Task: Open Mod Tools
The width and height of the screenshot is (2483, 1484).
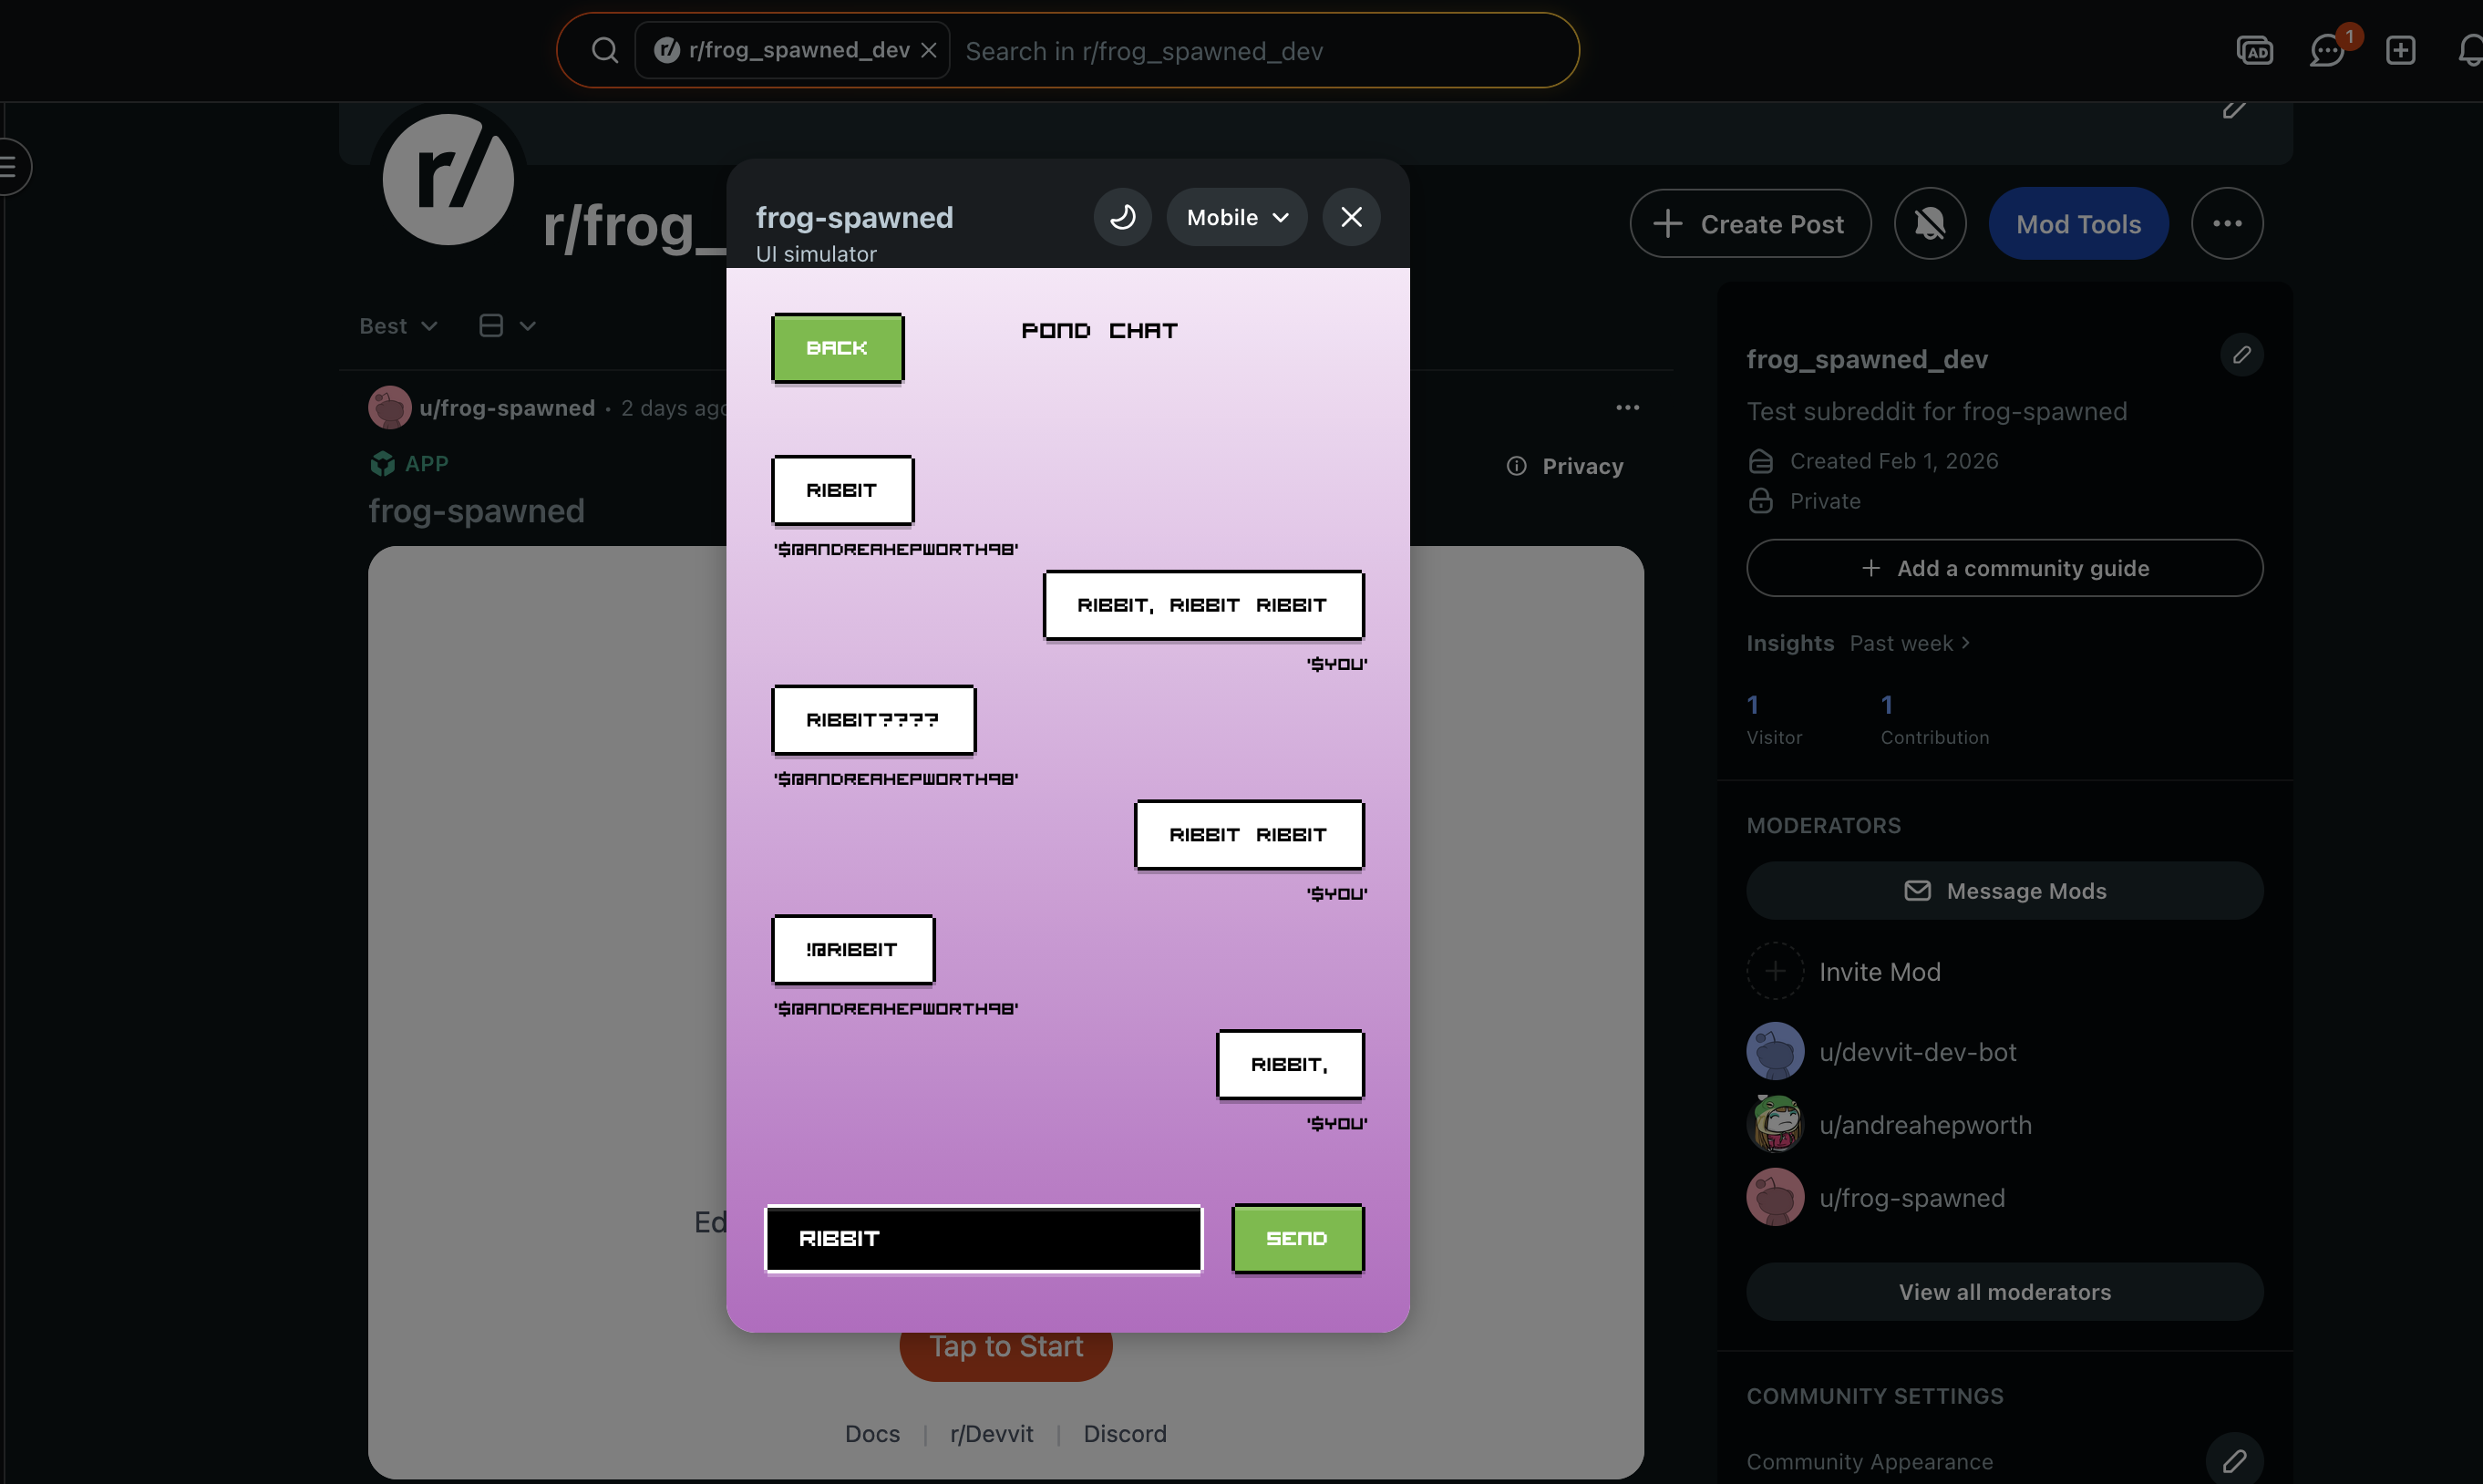Action: (2078, 224)
